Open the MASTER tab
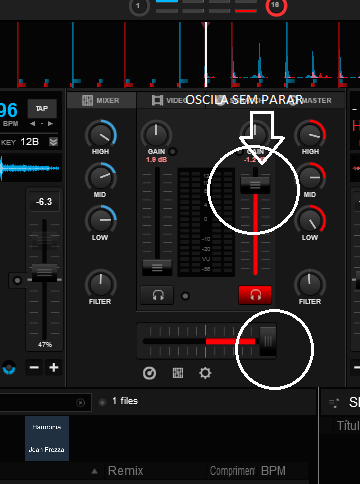Screen dimensions: 360x484 pyautogui.click(x=317, y=100)
